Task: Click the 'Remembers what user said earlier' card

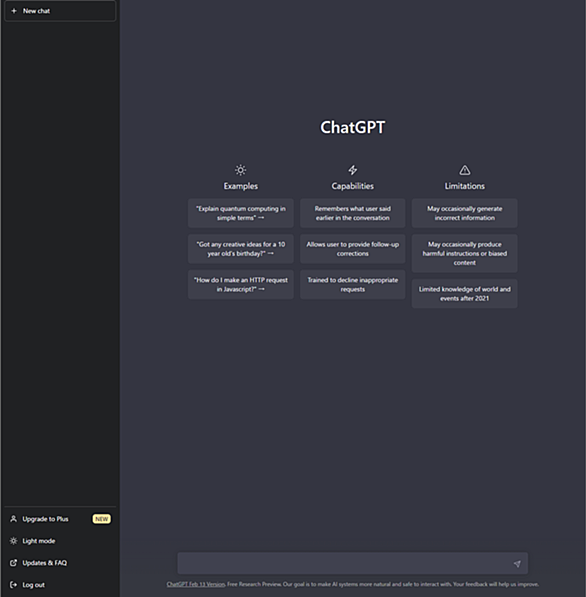Action: (353, 213)
